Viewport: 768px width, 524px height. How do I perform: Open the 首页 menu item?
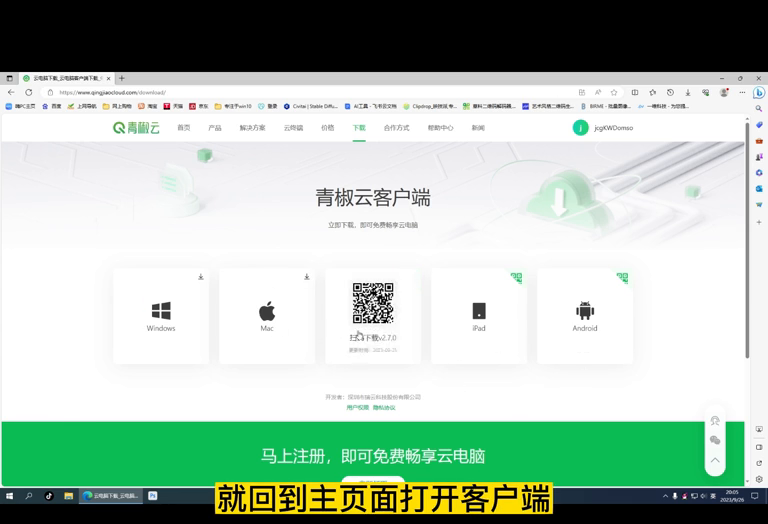pos(184,128)
